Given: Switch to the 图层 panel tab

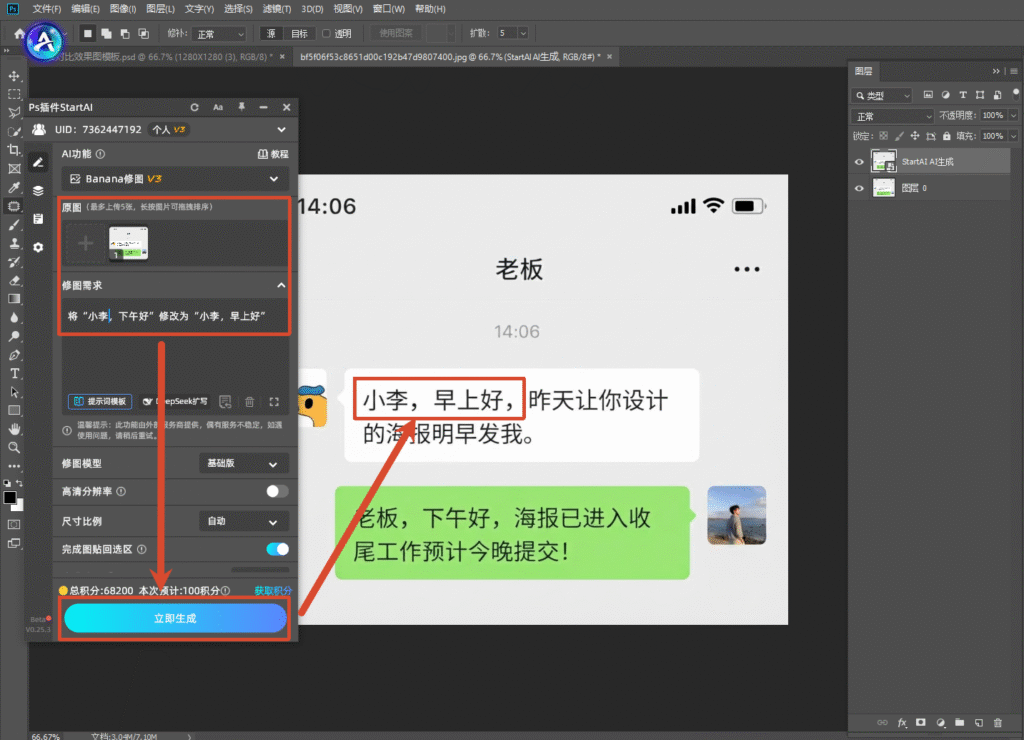Looking at the screenshot, I should pos(863,71).
